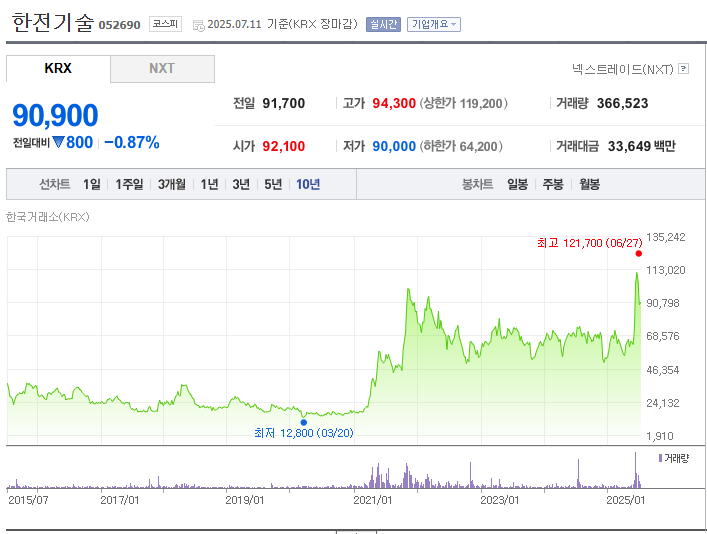Click the 거래대금 value 33,649 백만
Screen dimensions: 707x534
pyautogui.click(x=642, y=146)
